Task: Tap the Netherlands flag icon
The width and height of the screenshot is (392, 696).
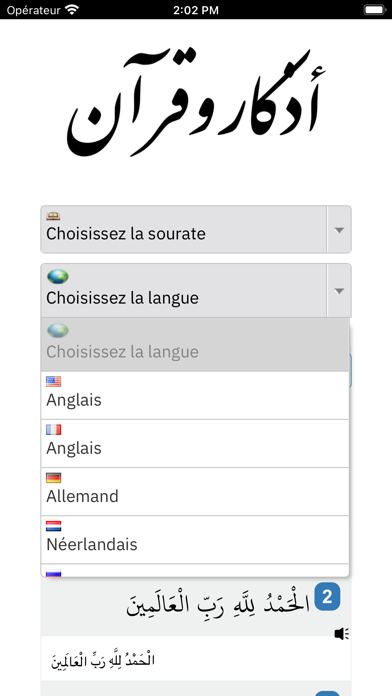Action: click(x=54, y=526)
